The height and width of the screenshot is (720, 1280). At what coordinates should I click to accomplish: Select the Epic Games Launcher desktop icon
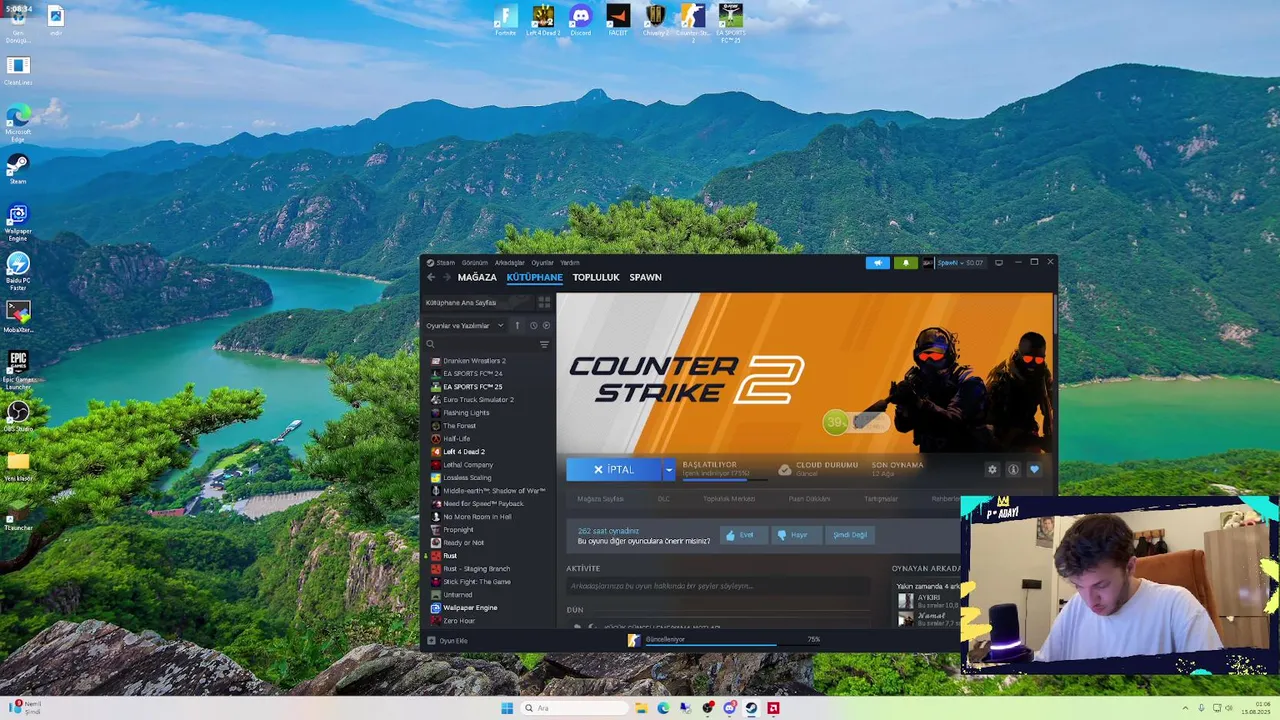coord(18,370)
